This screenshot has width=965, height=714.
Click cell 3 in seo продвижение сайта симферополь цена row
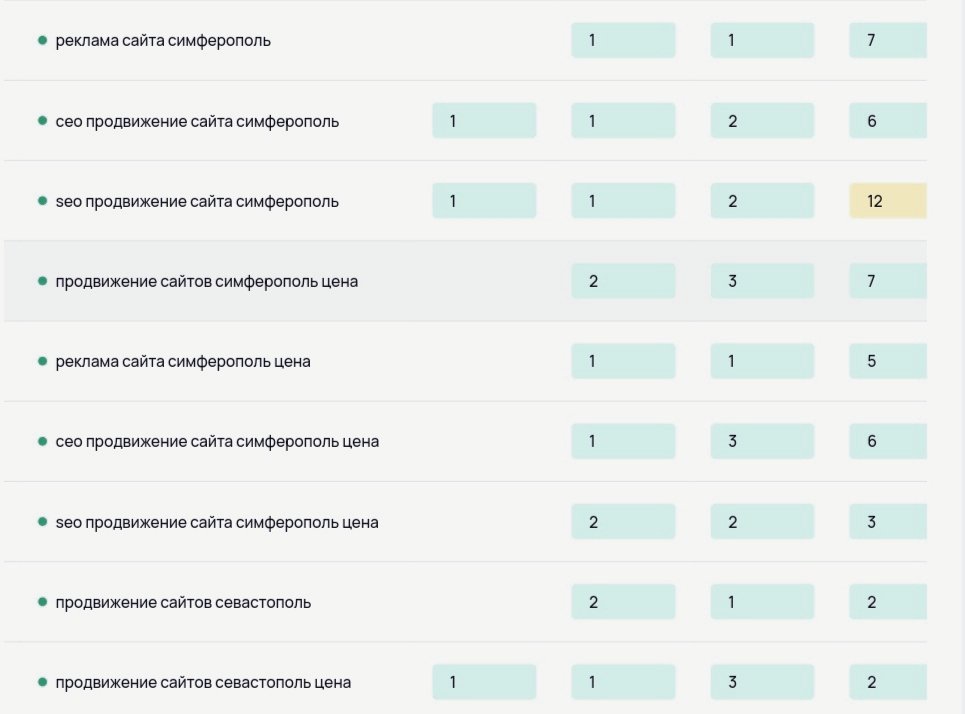pos(887,522)
